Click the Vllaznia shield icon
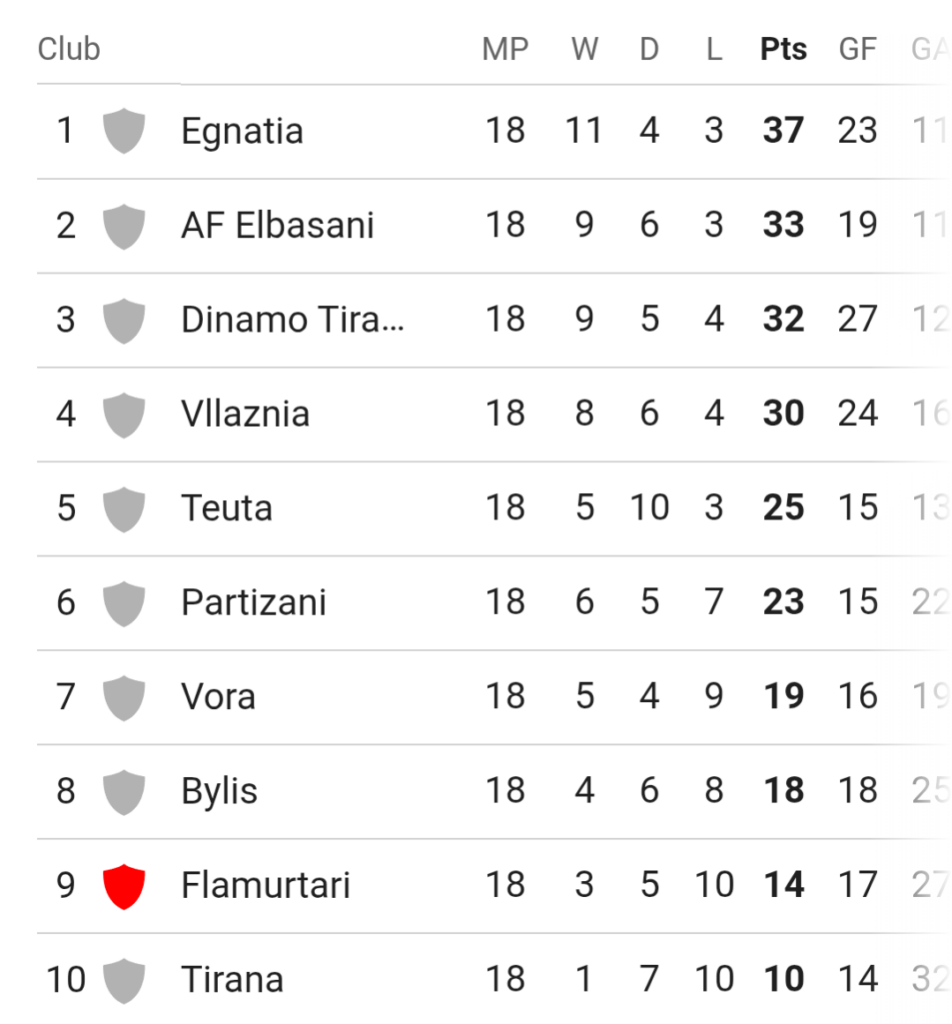 click(x=124, y=414)
